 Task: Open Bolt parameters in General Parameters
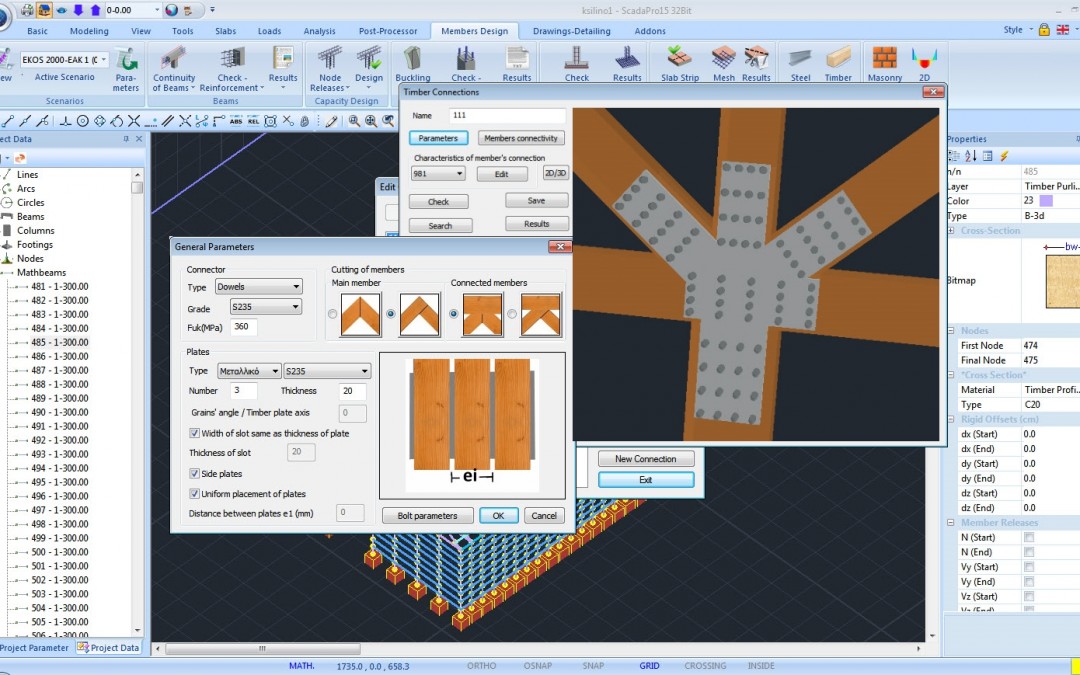point(427,515)
